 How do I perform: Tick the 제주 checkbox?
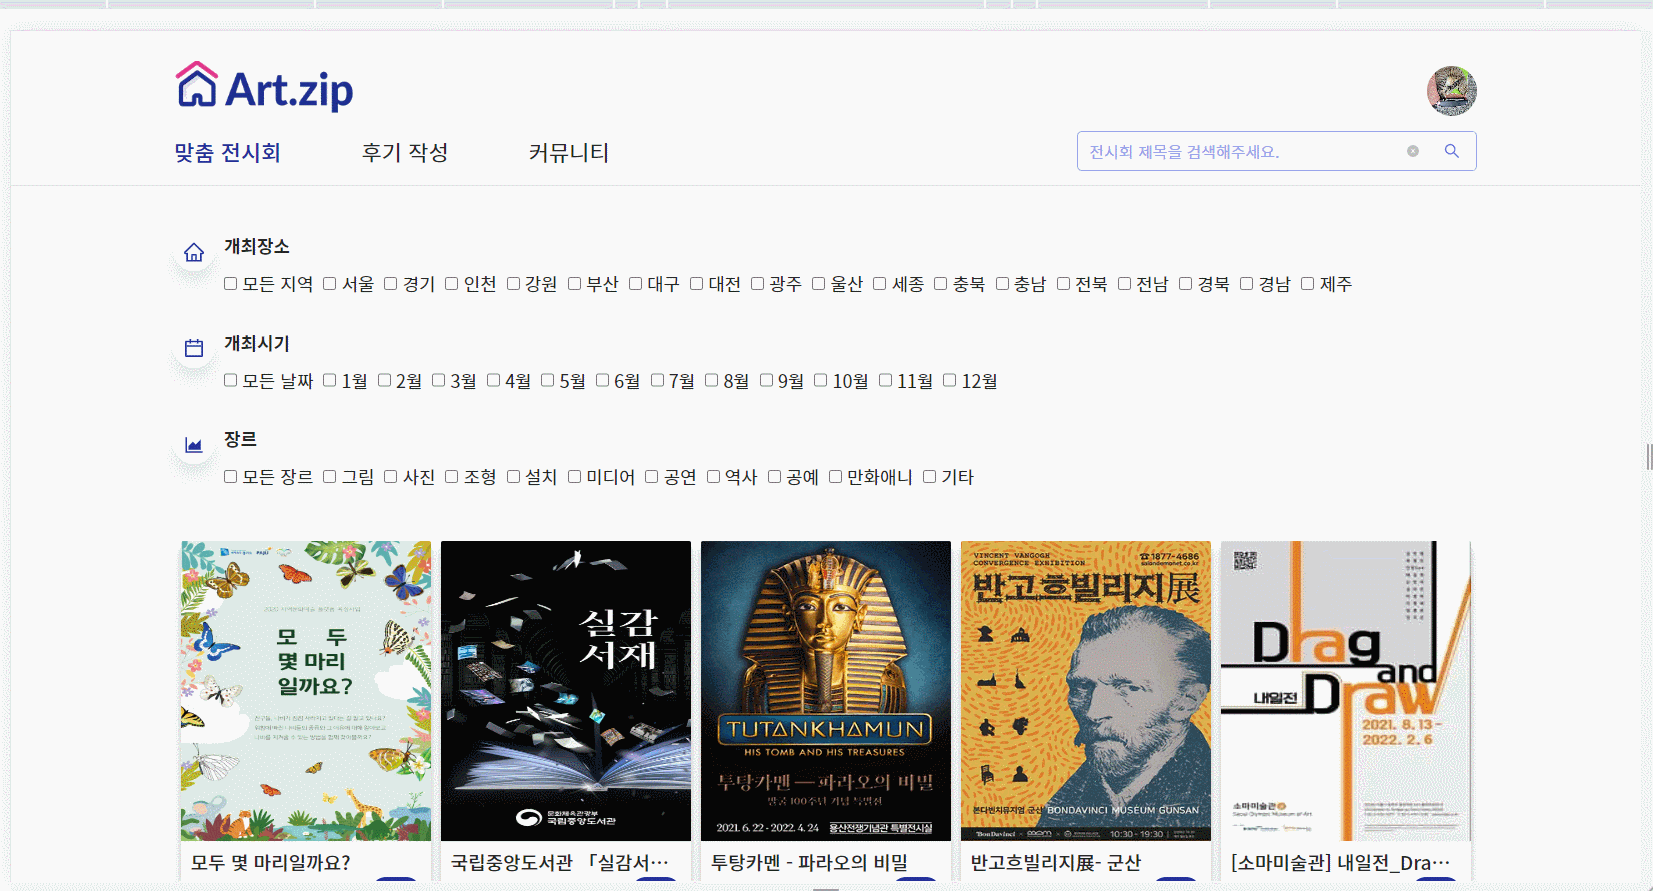click(x=1308, y=284)
